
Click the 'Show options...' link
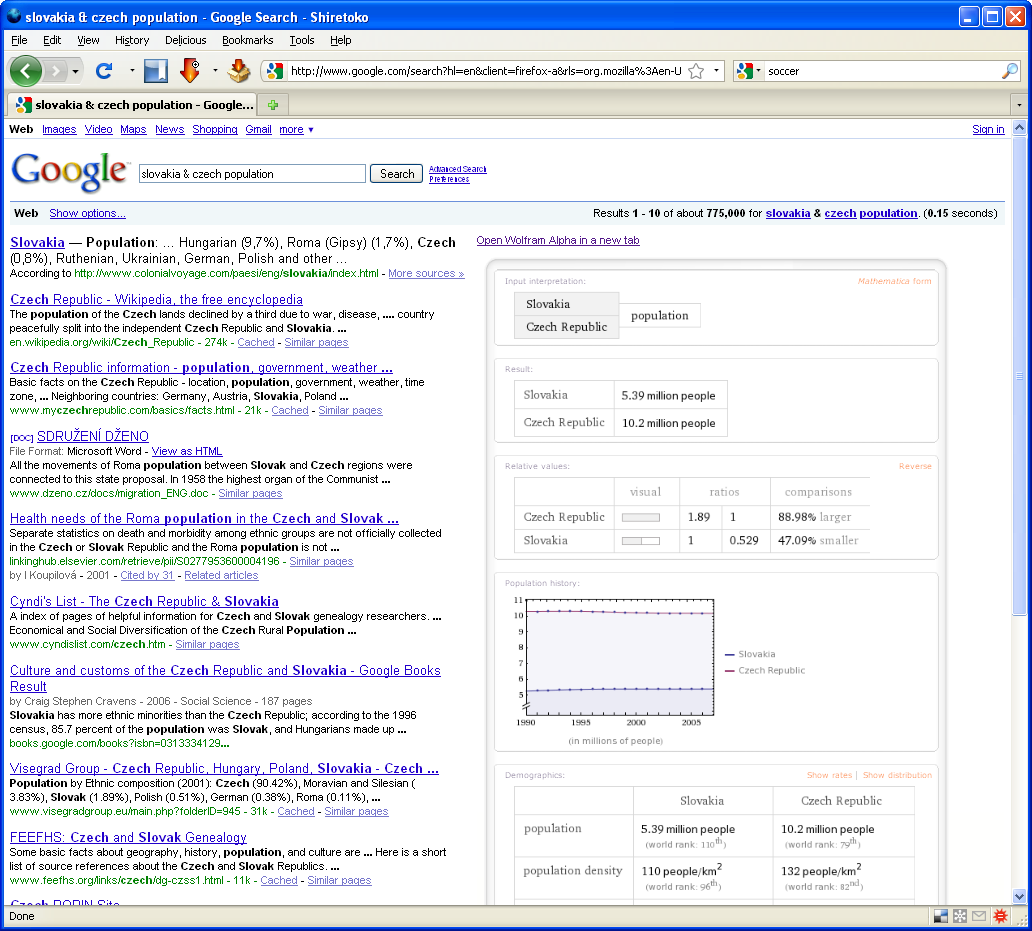pyautogui.click(x=87, y=213)
